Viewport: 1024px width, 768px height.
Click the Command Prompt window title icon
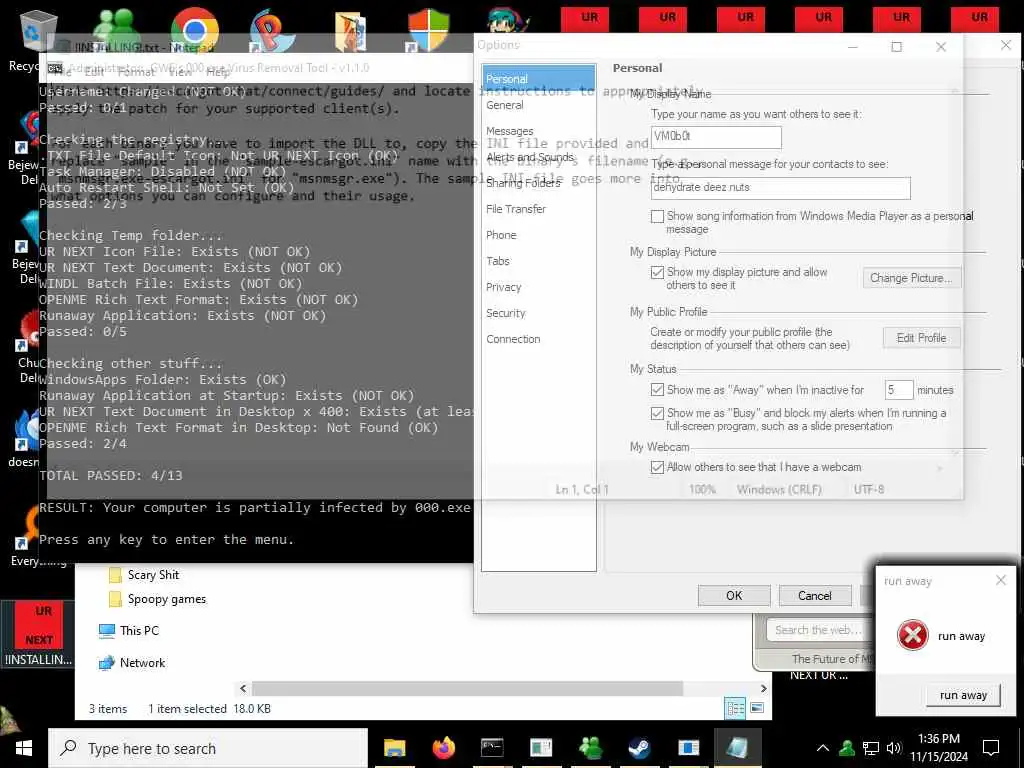(x=55, y=68)
